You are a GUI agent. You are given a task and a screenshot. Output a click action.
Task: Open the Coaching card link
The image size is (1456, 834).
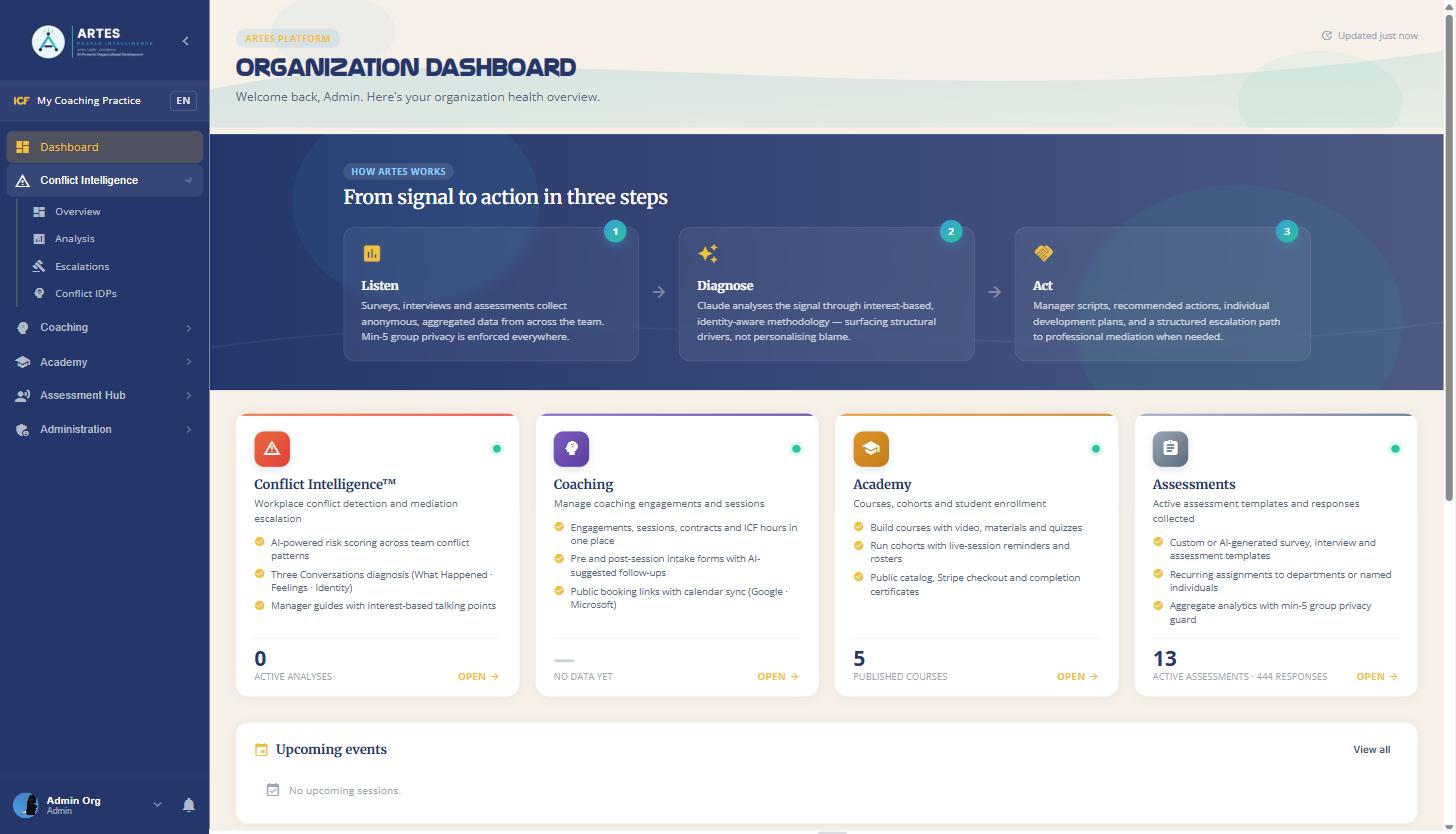click(x=778, y=677)
